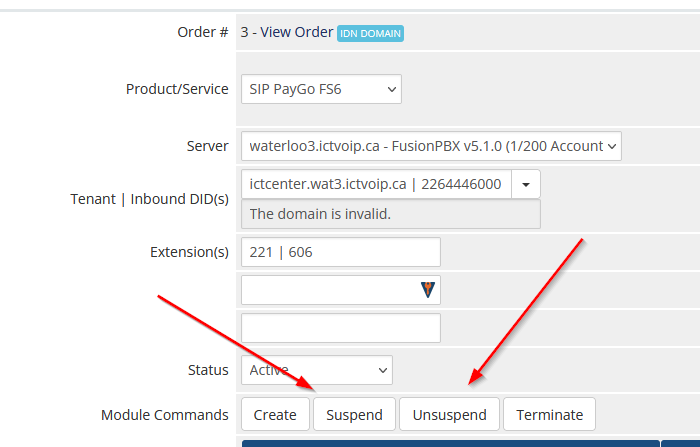Click the 'Extension(s)' label
700x447 pixels.
(x=189, y=252)
